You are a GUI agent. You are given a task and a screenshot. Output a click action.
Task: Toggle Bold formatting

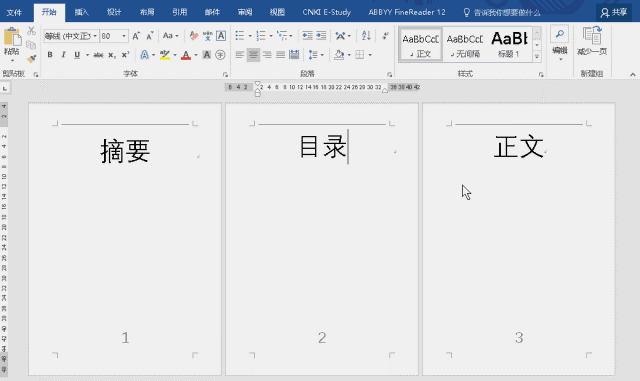click(x=50, y=55)
